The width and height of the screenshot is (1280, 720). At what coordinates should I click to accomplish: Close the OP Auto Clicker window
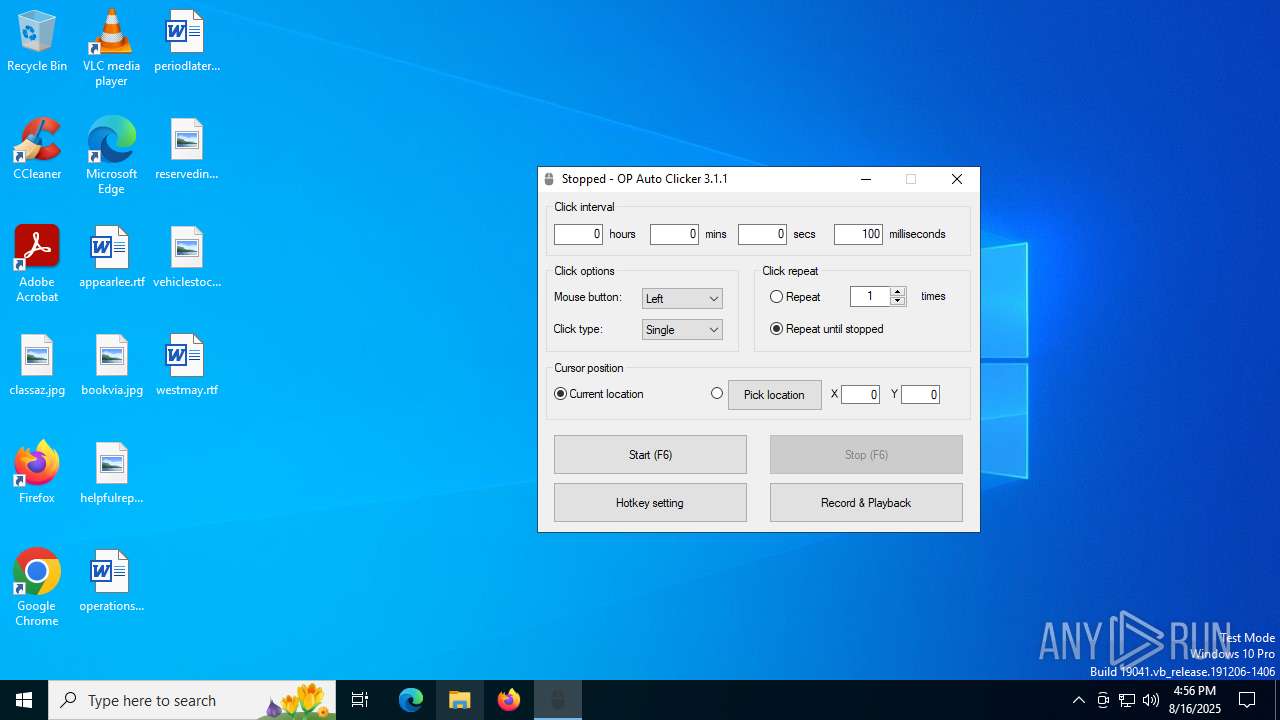957,179
